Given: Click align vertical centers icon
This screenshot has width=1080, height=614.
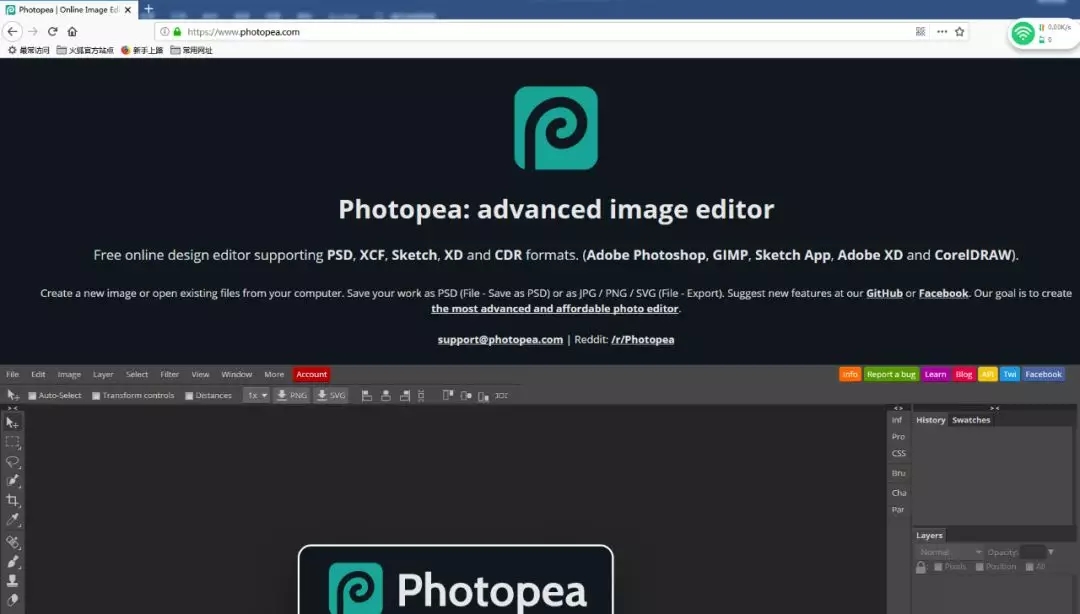Looking at the screenshot, I should coord(466,396).
